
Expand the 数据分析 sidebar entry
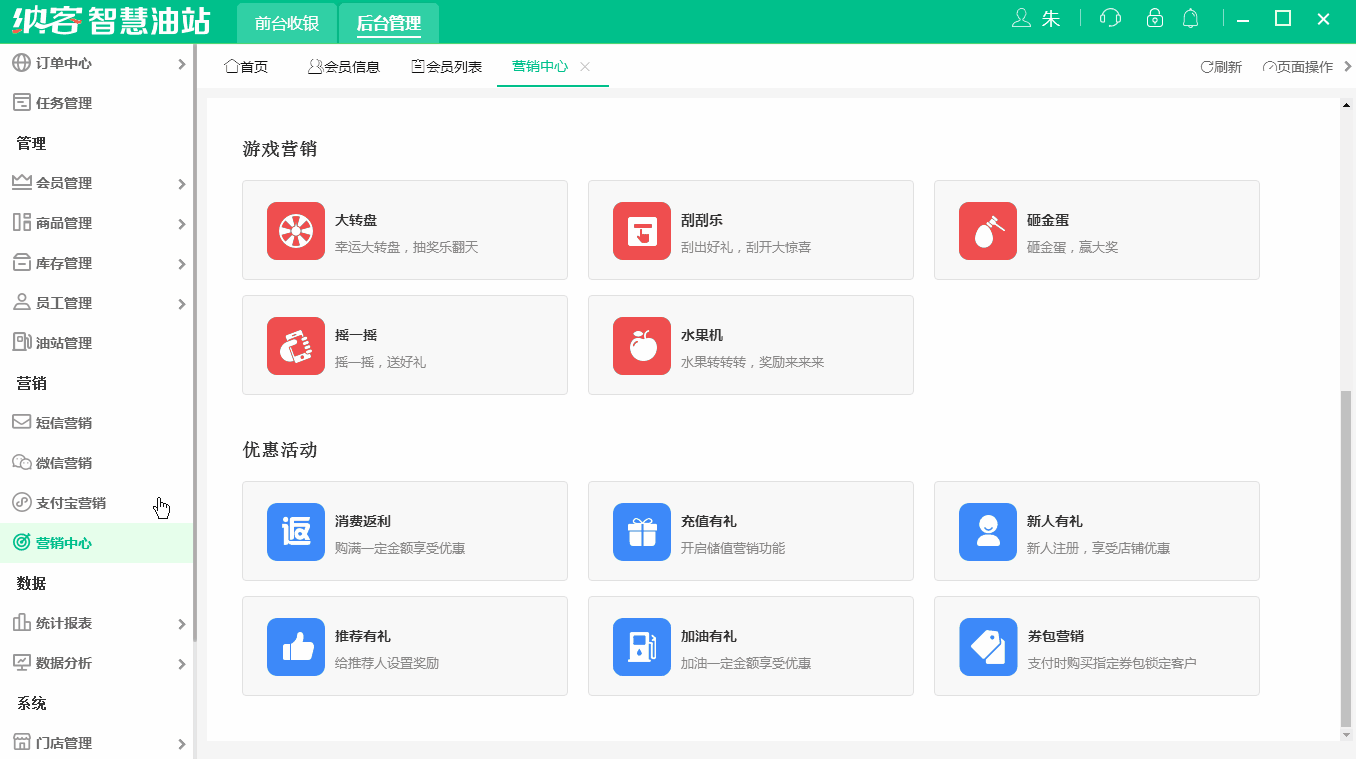(x=97, y=663)
